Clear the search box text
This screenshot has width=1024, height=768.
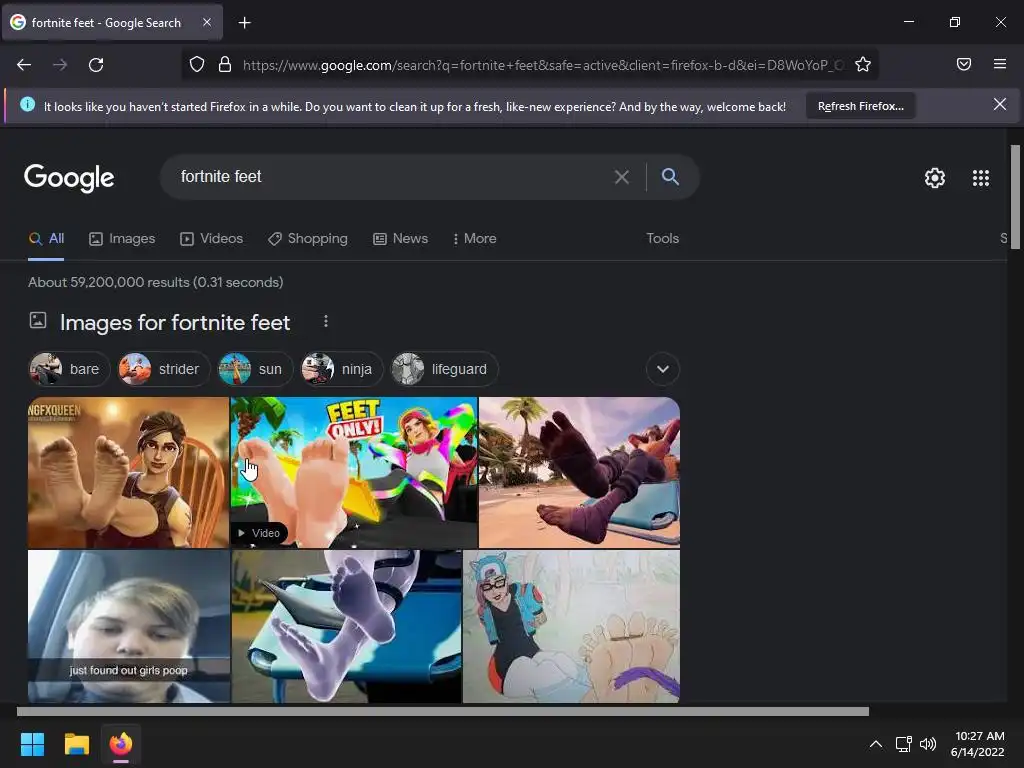pos(622,177)
